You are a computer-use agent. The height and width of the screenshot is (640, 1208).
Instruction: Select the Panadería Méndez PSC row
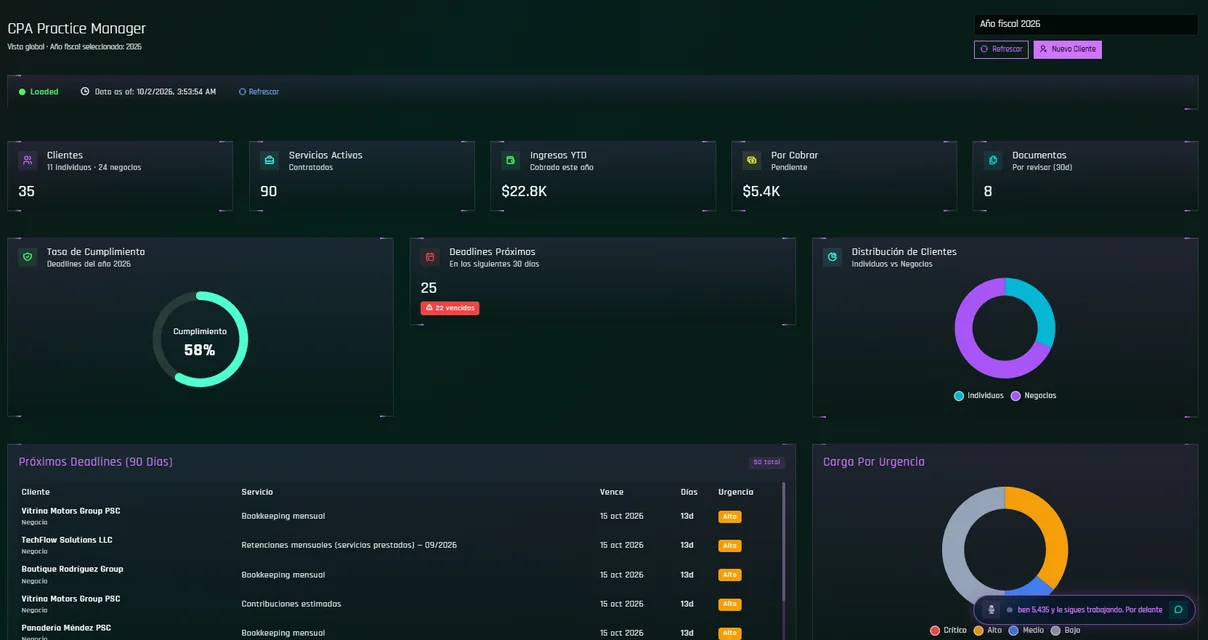click(398, 632)
